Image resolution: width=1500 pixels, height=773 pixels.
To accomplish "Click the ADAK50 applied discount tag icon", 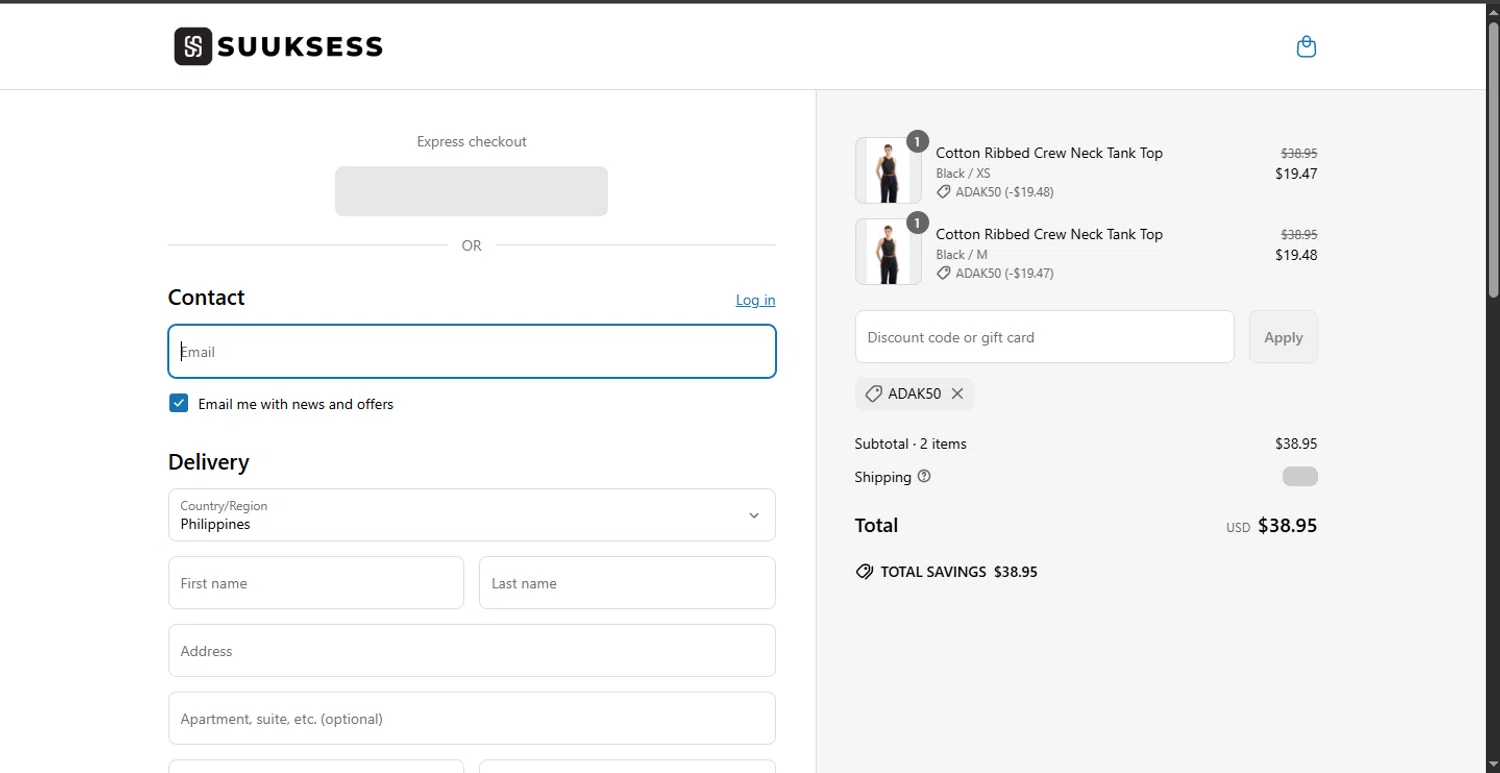I will (x=873, y=394).
